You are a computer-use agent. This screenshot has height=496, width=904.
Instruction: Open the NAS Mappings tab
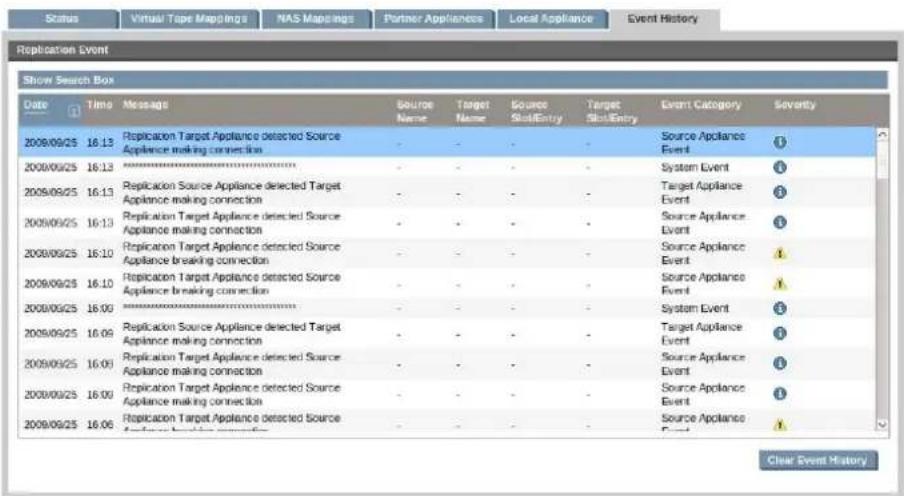click(x=316, y=19)
